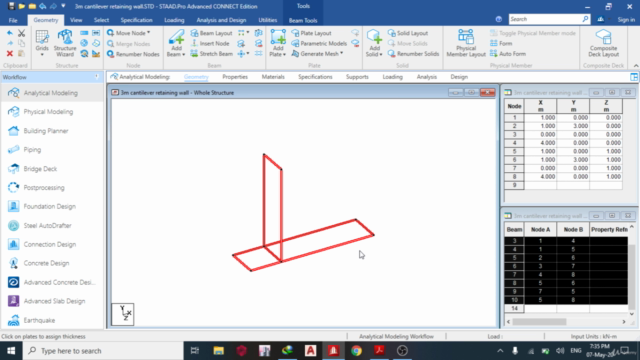This screenshot has width=640, height=360.
Task: Click Auto Form
Action: (508, 54)
